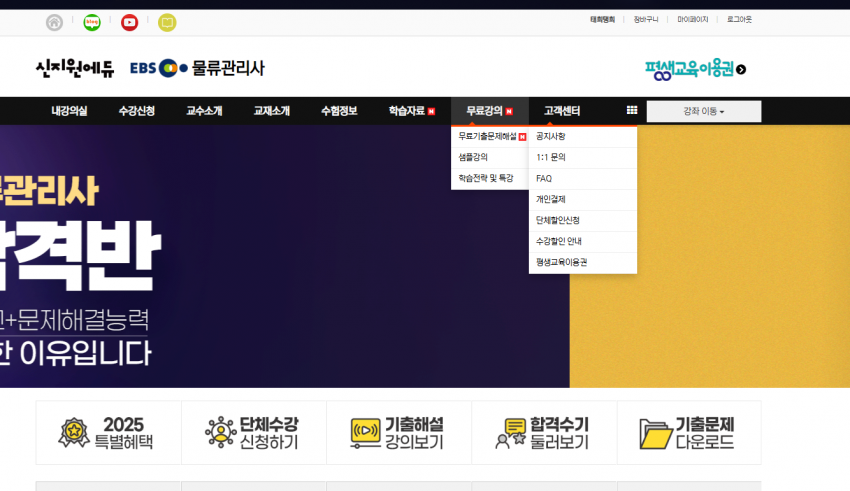
Task: Click the 기출해설 강의보기 video icon
Action: pyautogui.click(x=365, y=433)
